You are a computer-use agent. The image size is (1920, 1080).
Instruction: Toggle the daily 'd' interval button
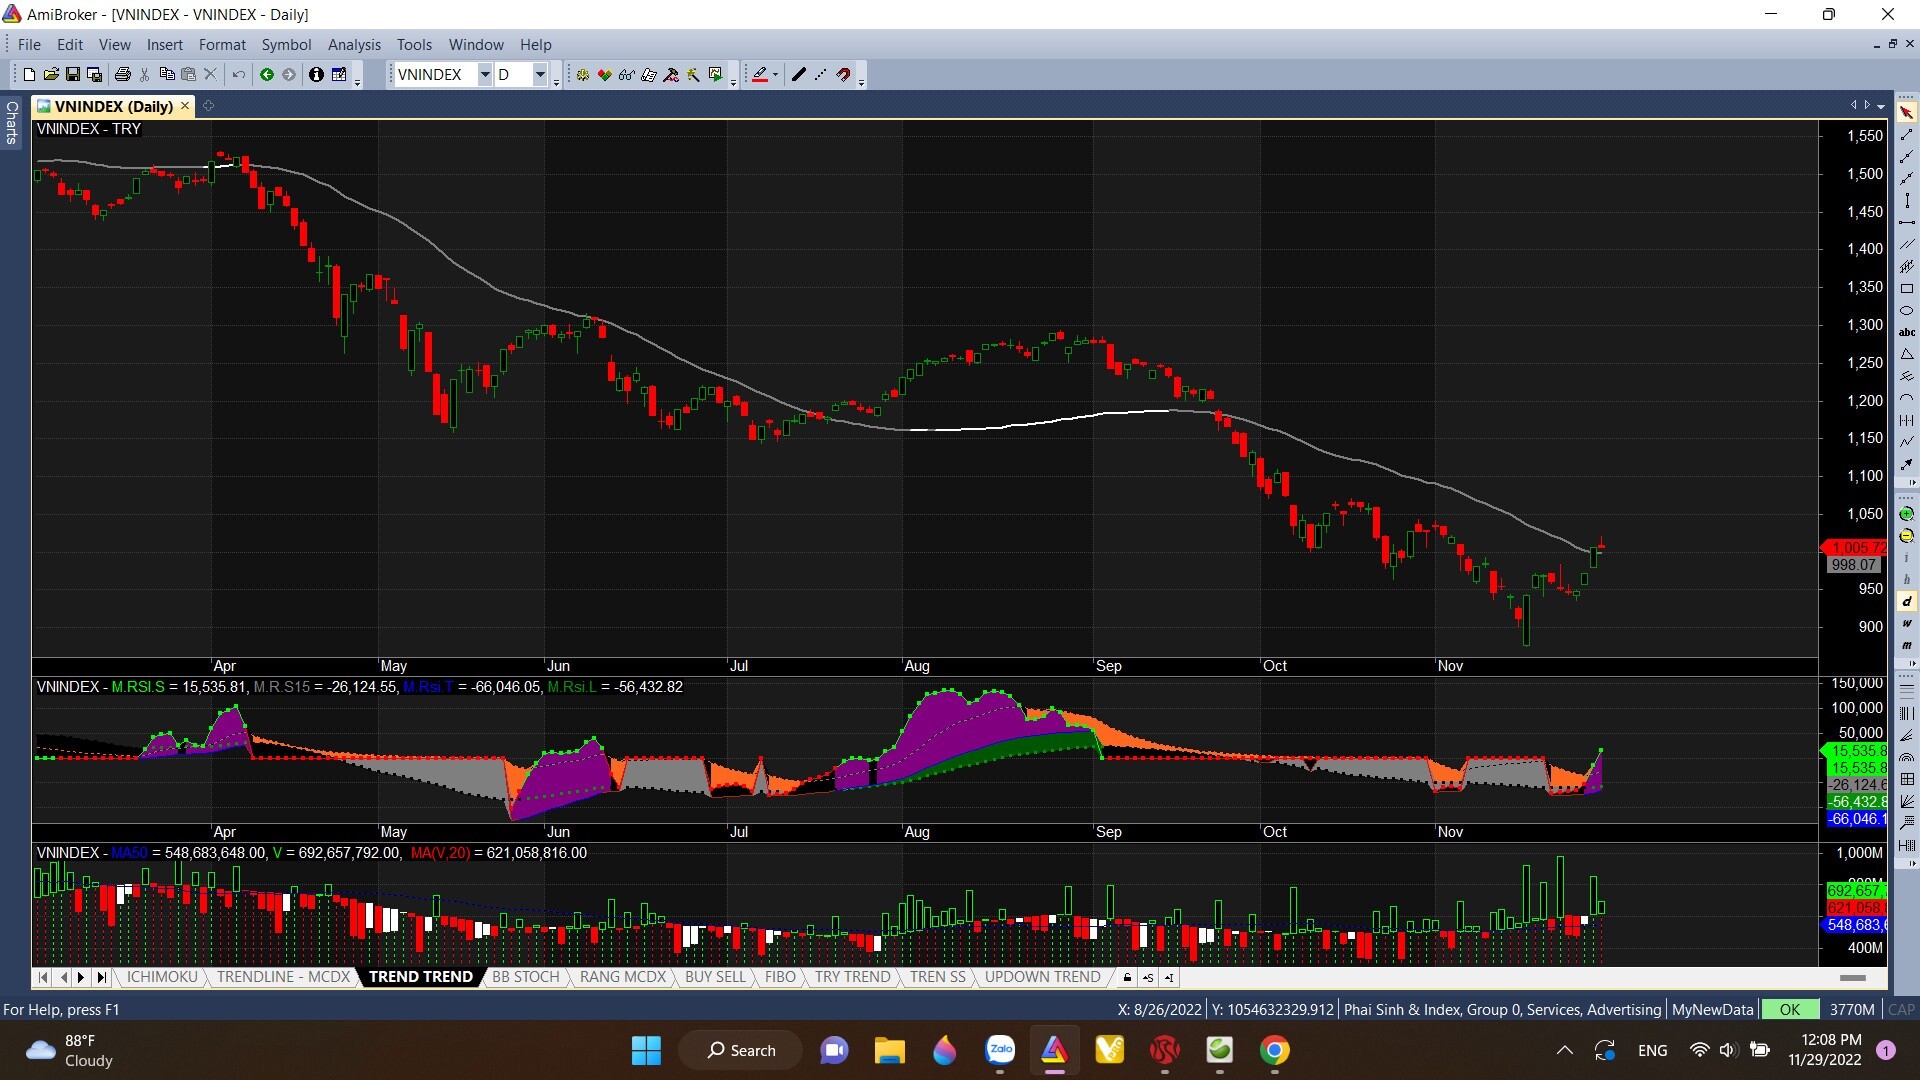click(x=1907, y=602)
